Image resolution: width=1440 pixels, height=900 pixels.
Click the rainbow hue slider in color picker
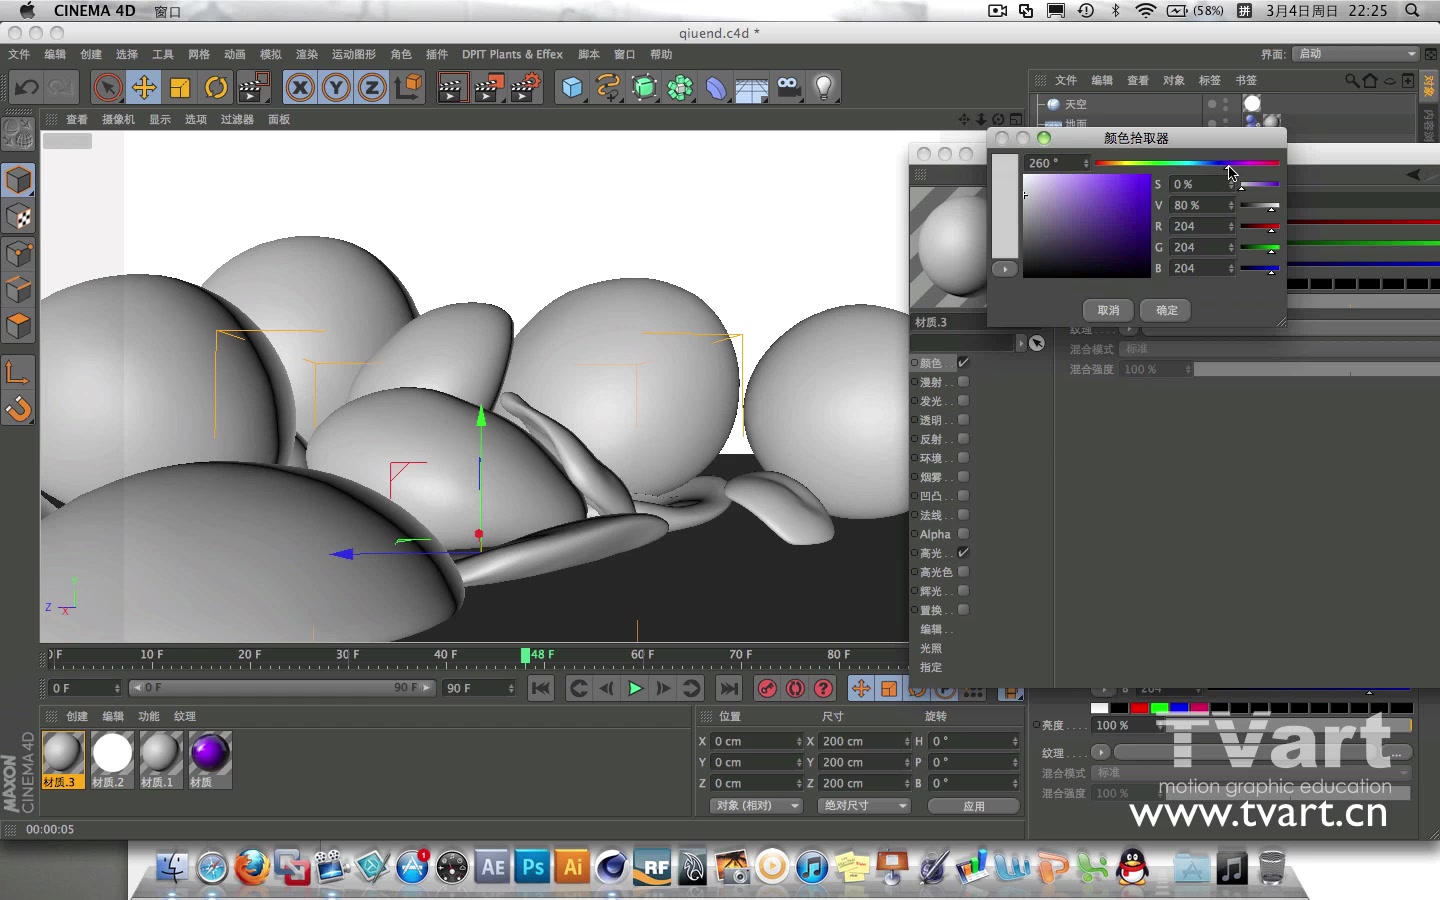point(1186,163)
